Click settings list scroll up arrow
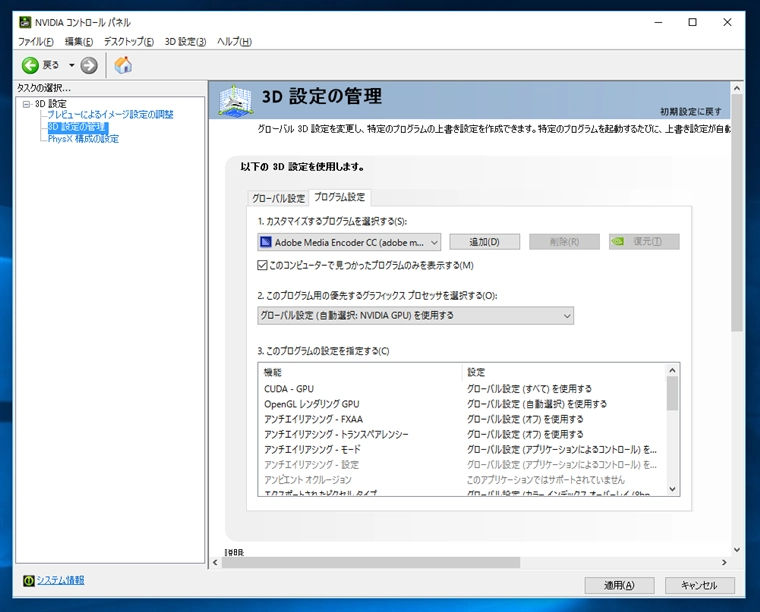The height and width of the screenshot is (612, 760). pyautogui.click(x=672, y=371)
